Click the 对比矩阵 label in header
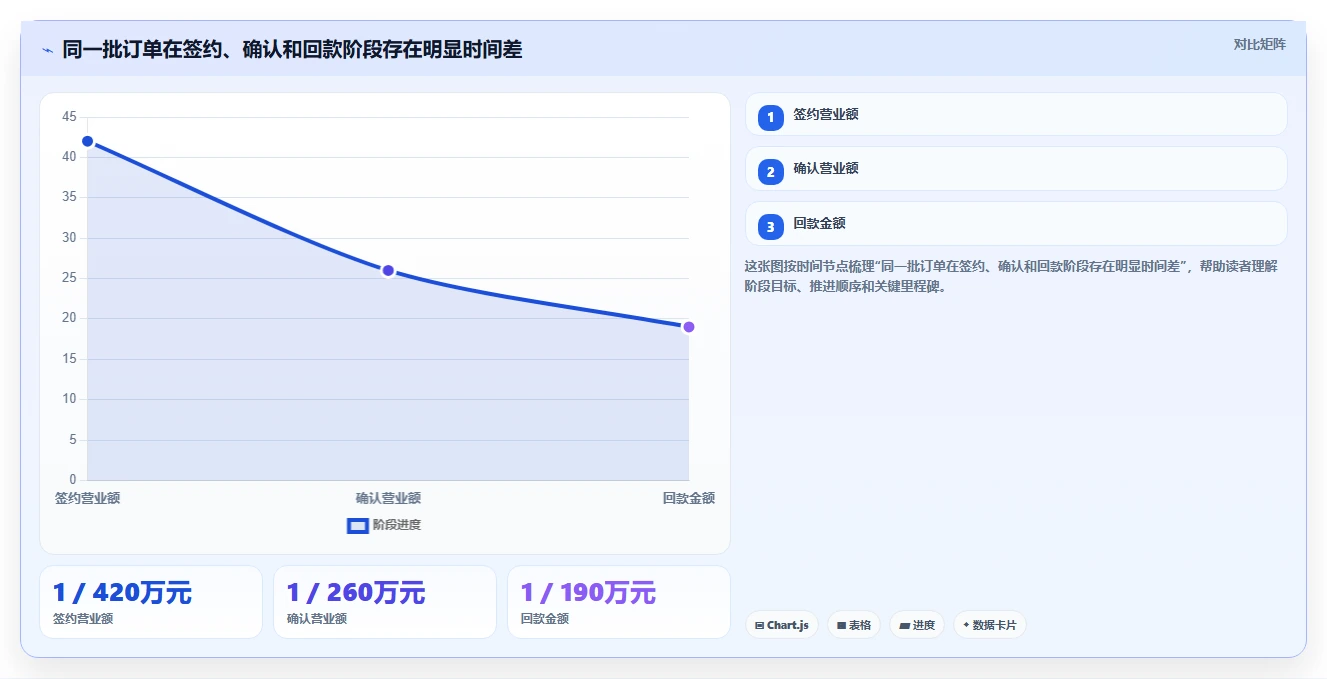1327x679 pixels. [x=1259, y=44]
